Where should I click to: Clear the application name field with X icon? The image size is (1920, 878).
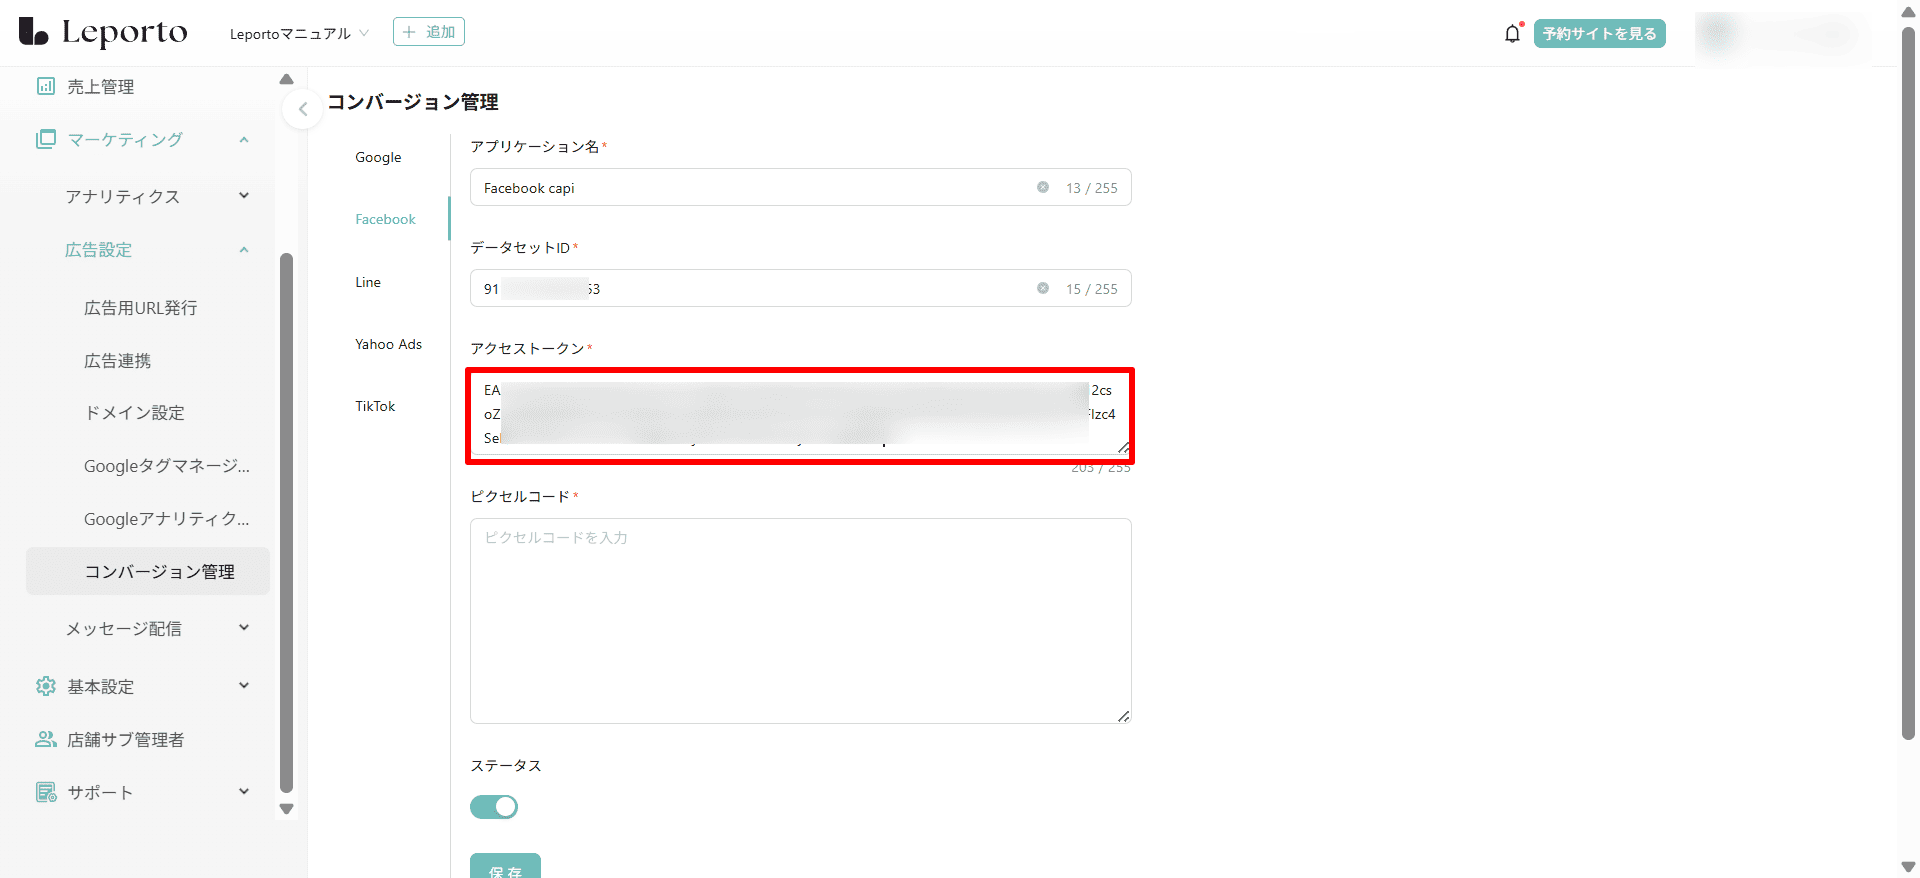pos(1043,188)
